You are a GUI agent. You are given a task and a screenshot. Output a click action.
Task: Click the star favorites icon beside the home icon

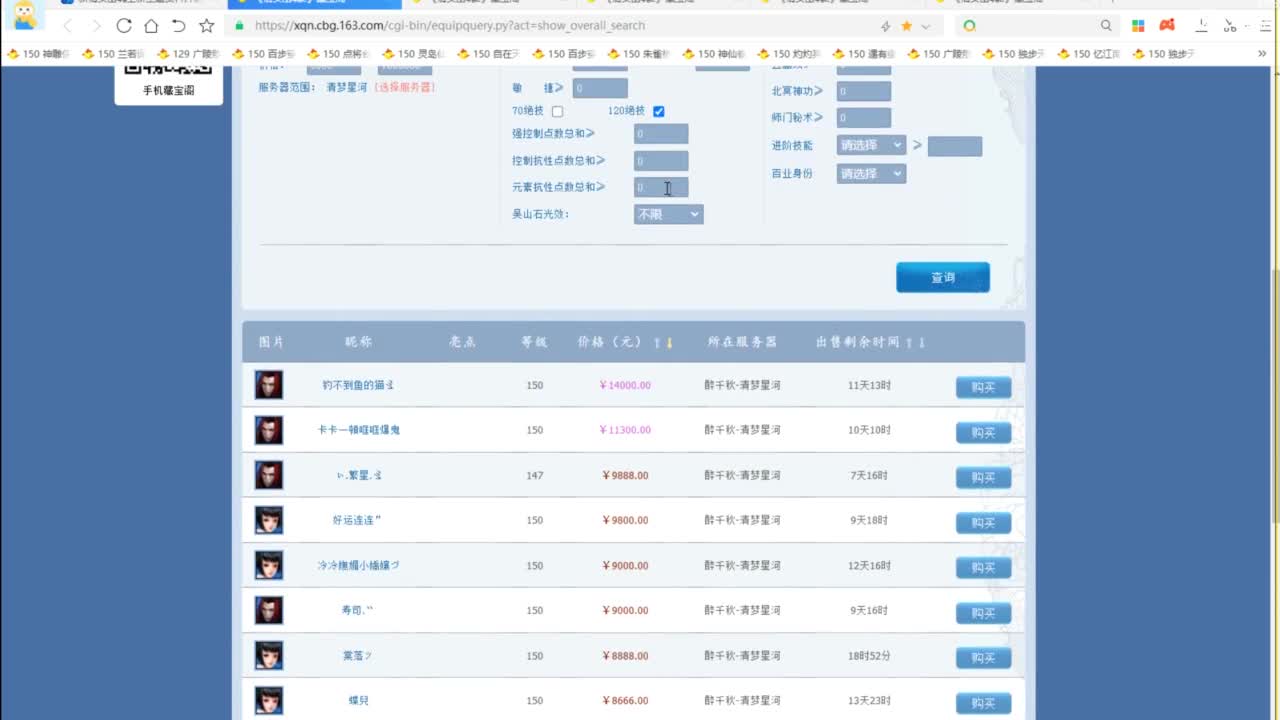(206, 26)
